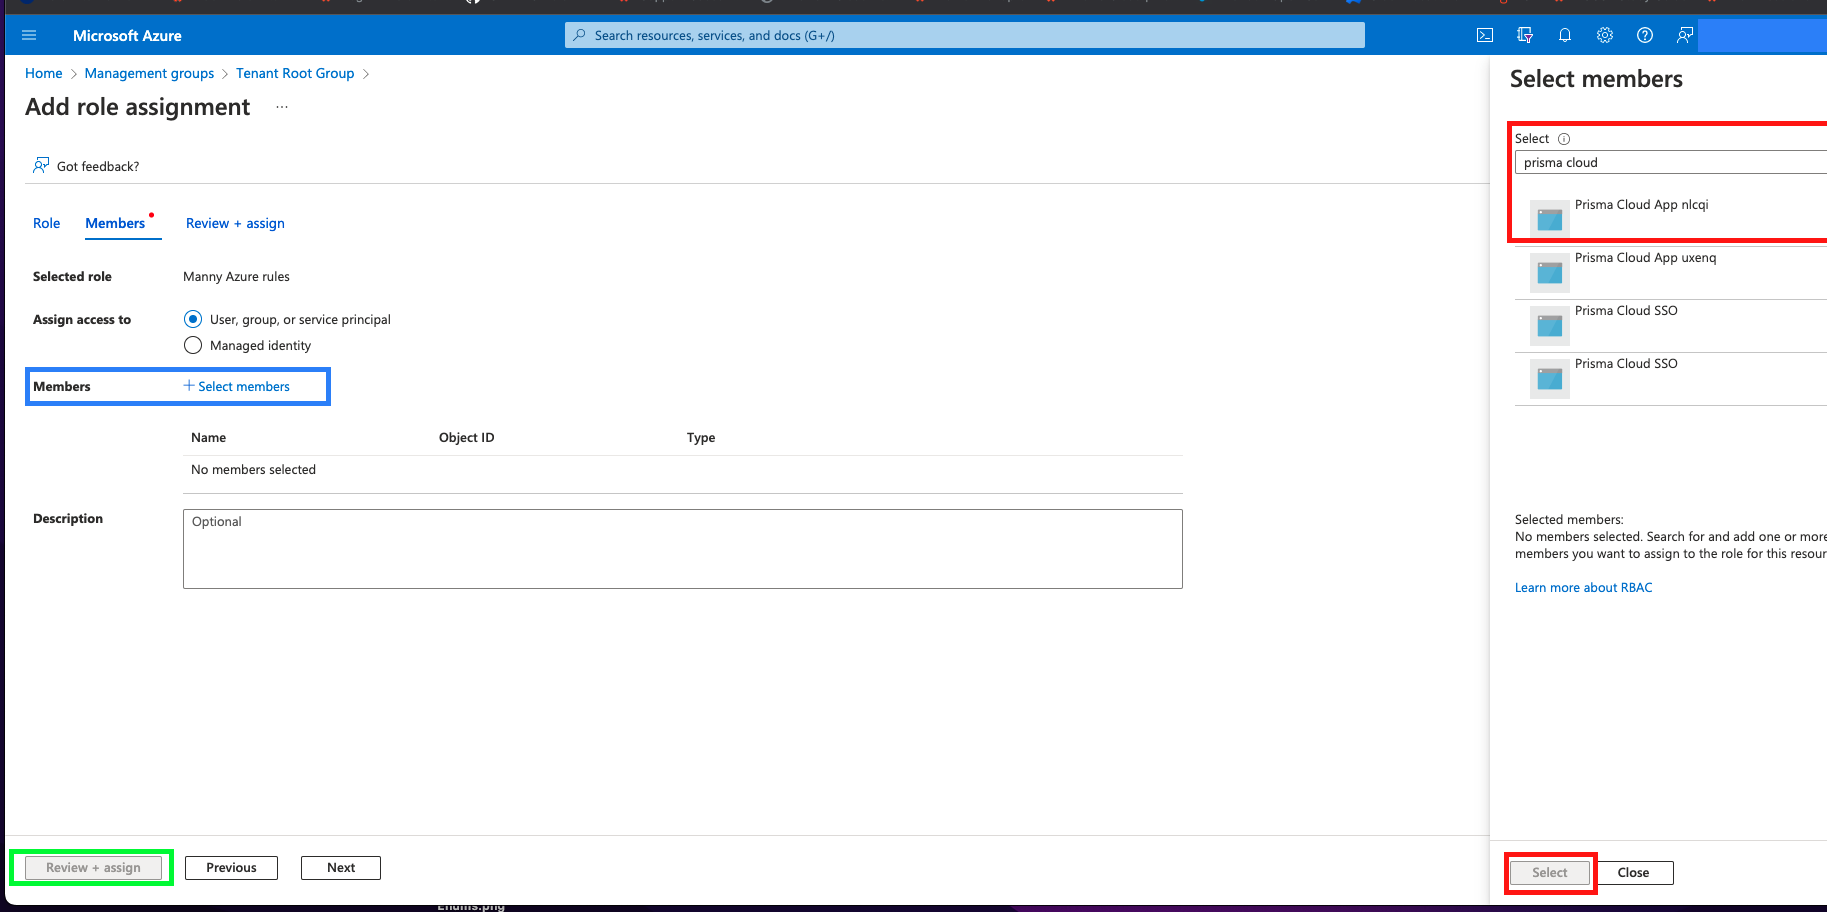Switch to the Role tab
Viewport: 1827px width, 912px height.
pos(46,223)
